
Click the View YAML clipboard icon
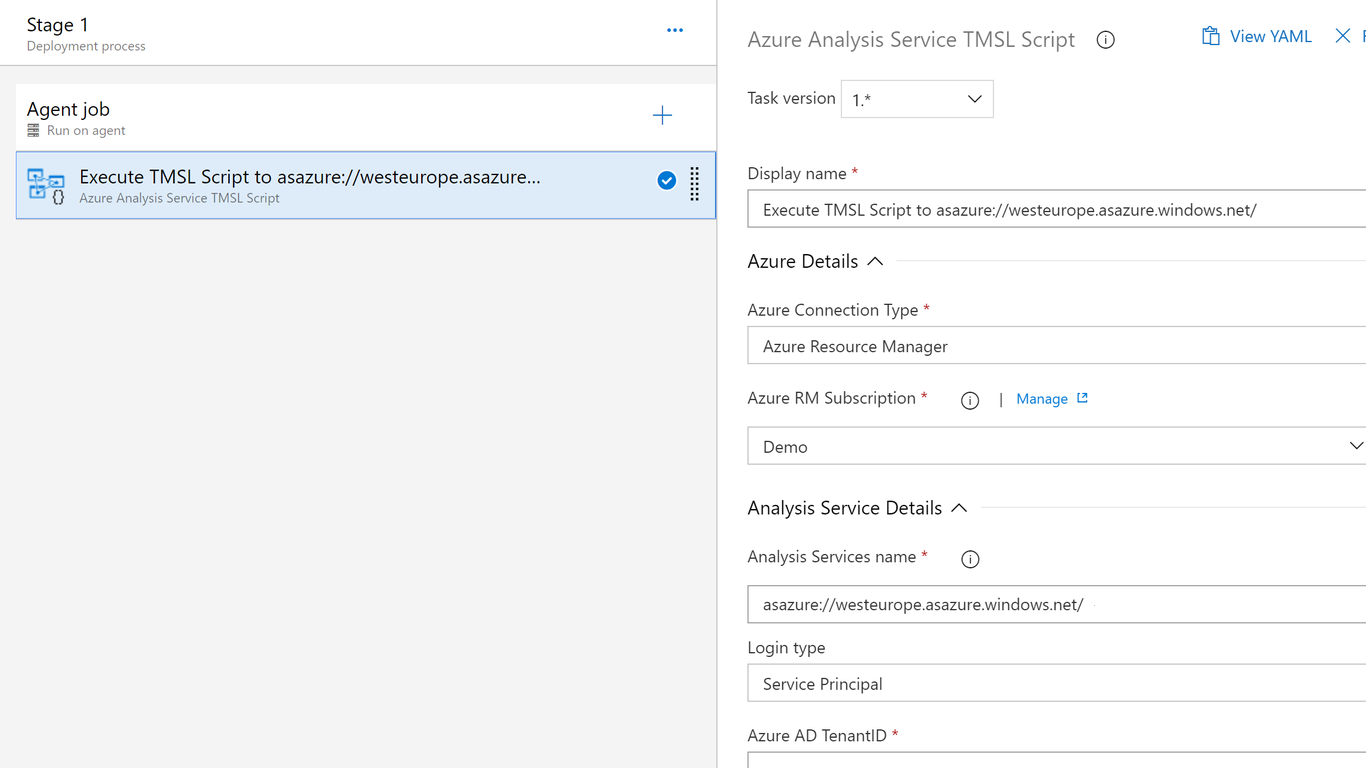click(1211, 37)
